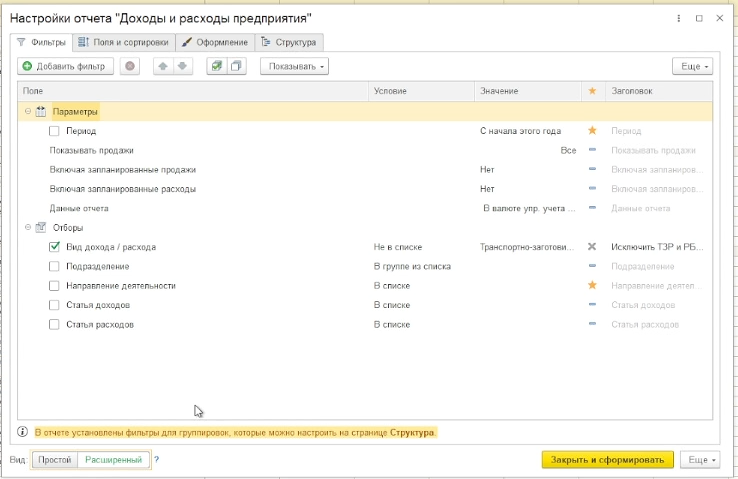Viewport: 738px width, 479px height.
Task: Click dash icon in Показывать продажи row
Action: click(592, 150)
